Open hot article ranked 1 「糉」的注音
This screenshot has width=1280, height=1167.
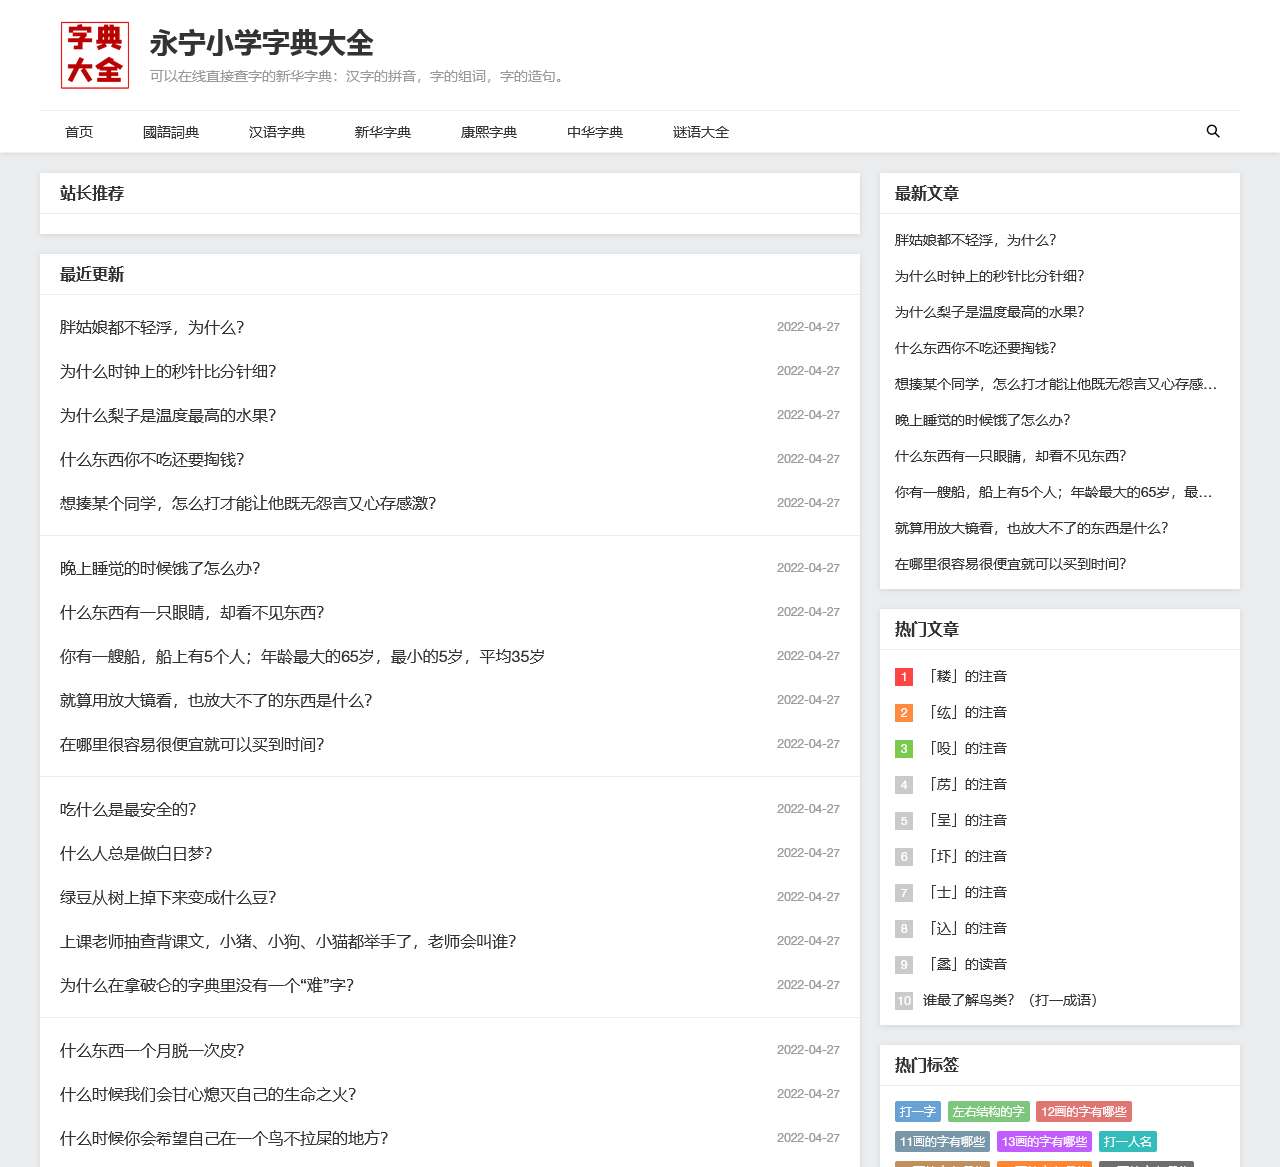point(967,676)
